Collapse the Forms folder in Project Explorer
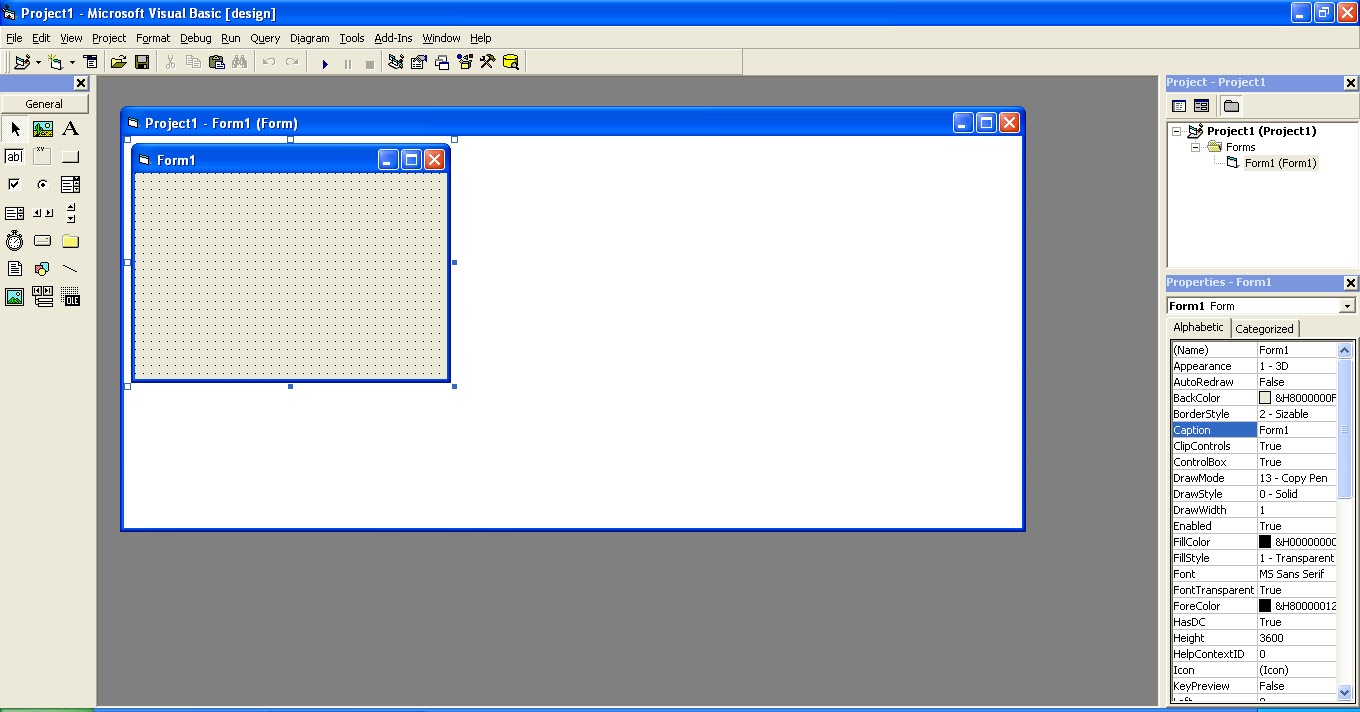This screenshot has height=712, width=1360. tap(1193, 147)
